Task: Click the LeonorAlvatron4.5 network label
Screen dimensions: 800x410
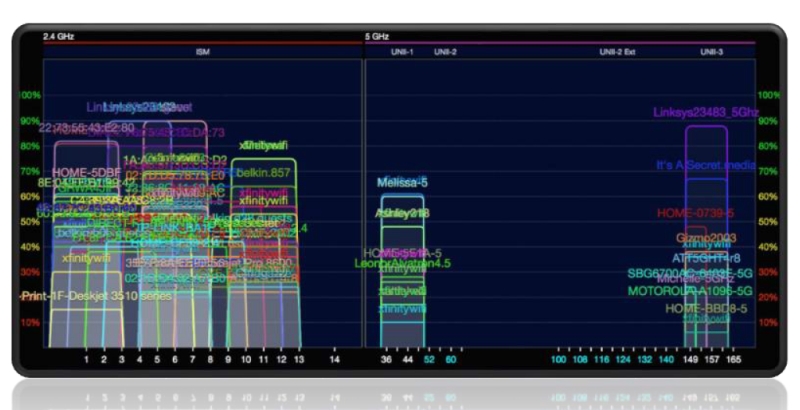Action: pyautogui.click(x=403, y=263)
